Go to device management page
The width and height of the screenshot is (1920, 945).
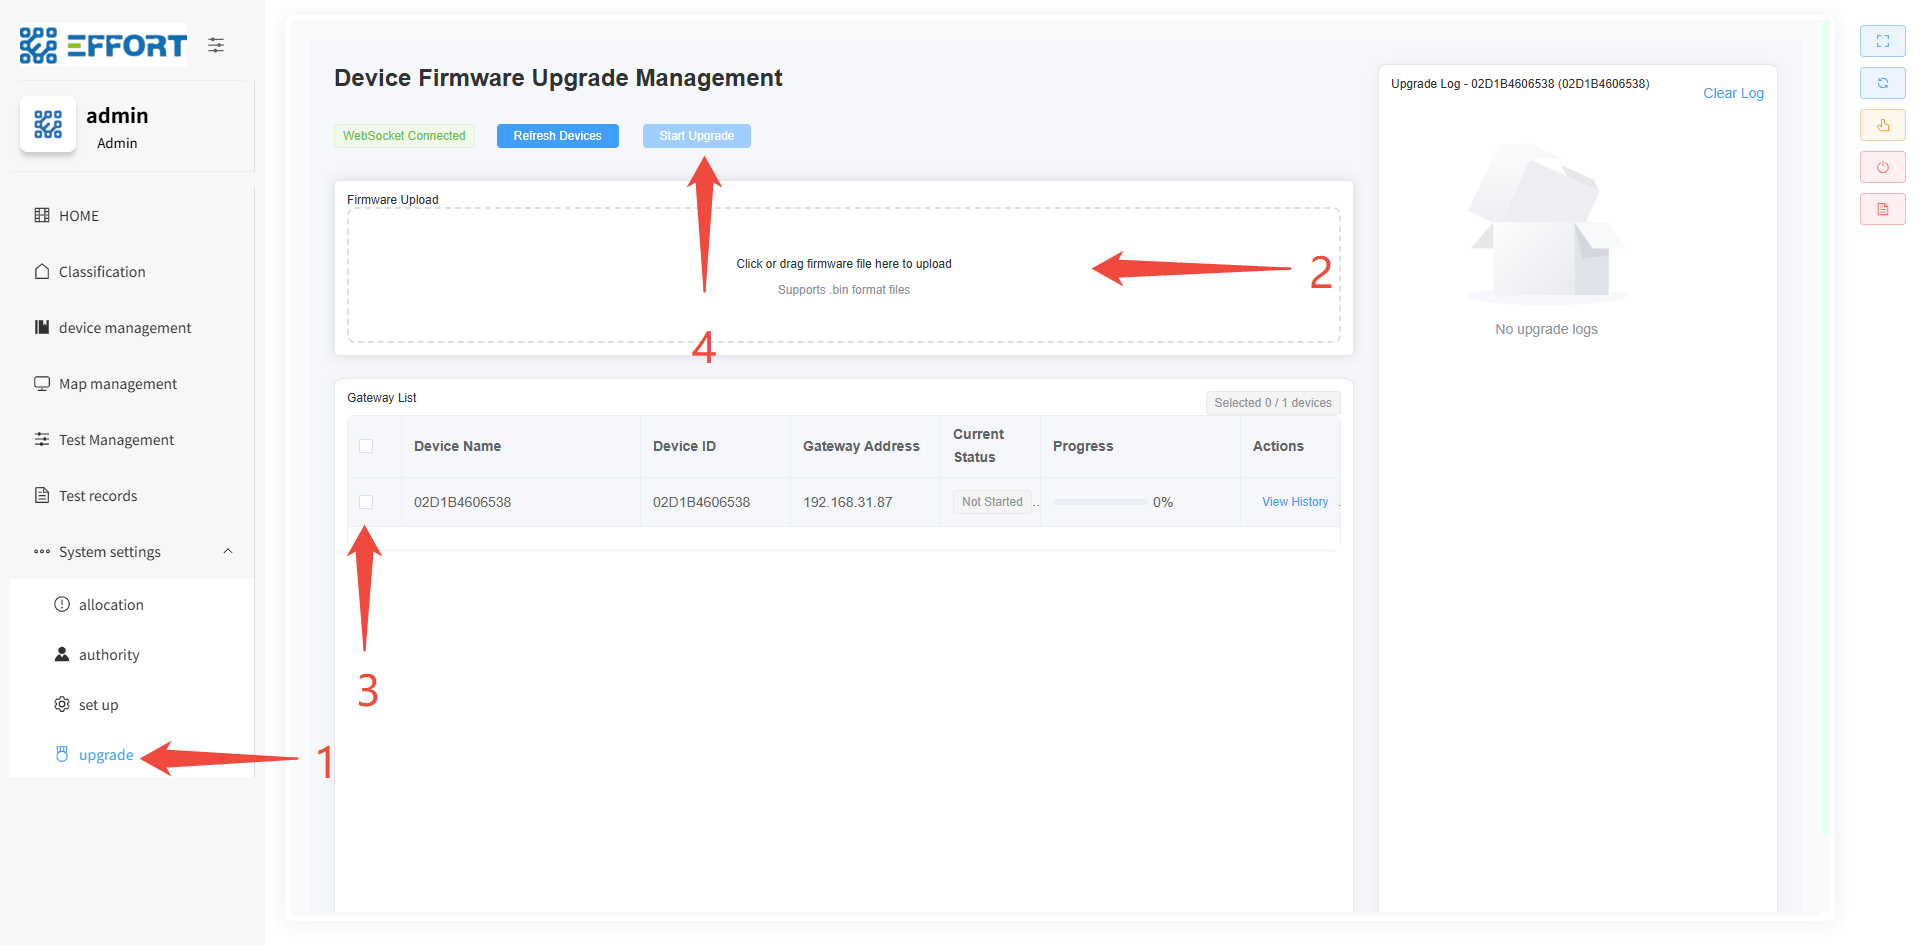coord(124,328)
